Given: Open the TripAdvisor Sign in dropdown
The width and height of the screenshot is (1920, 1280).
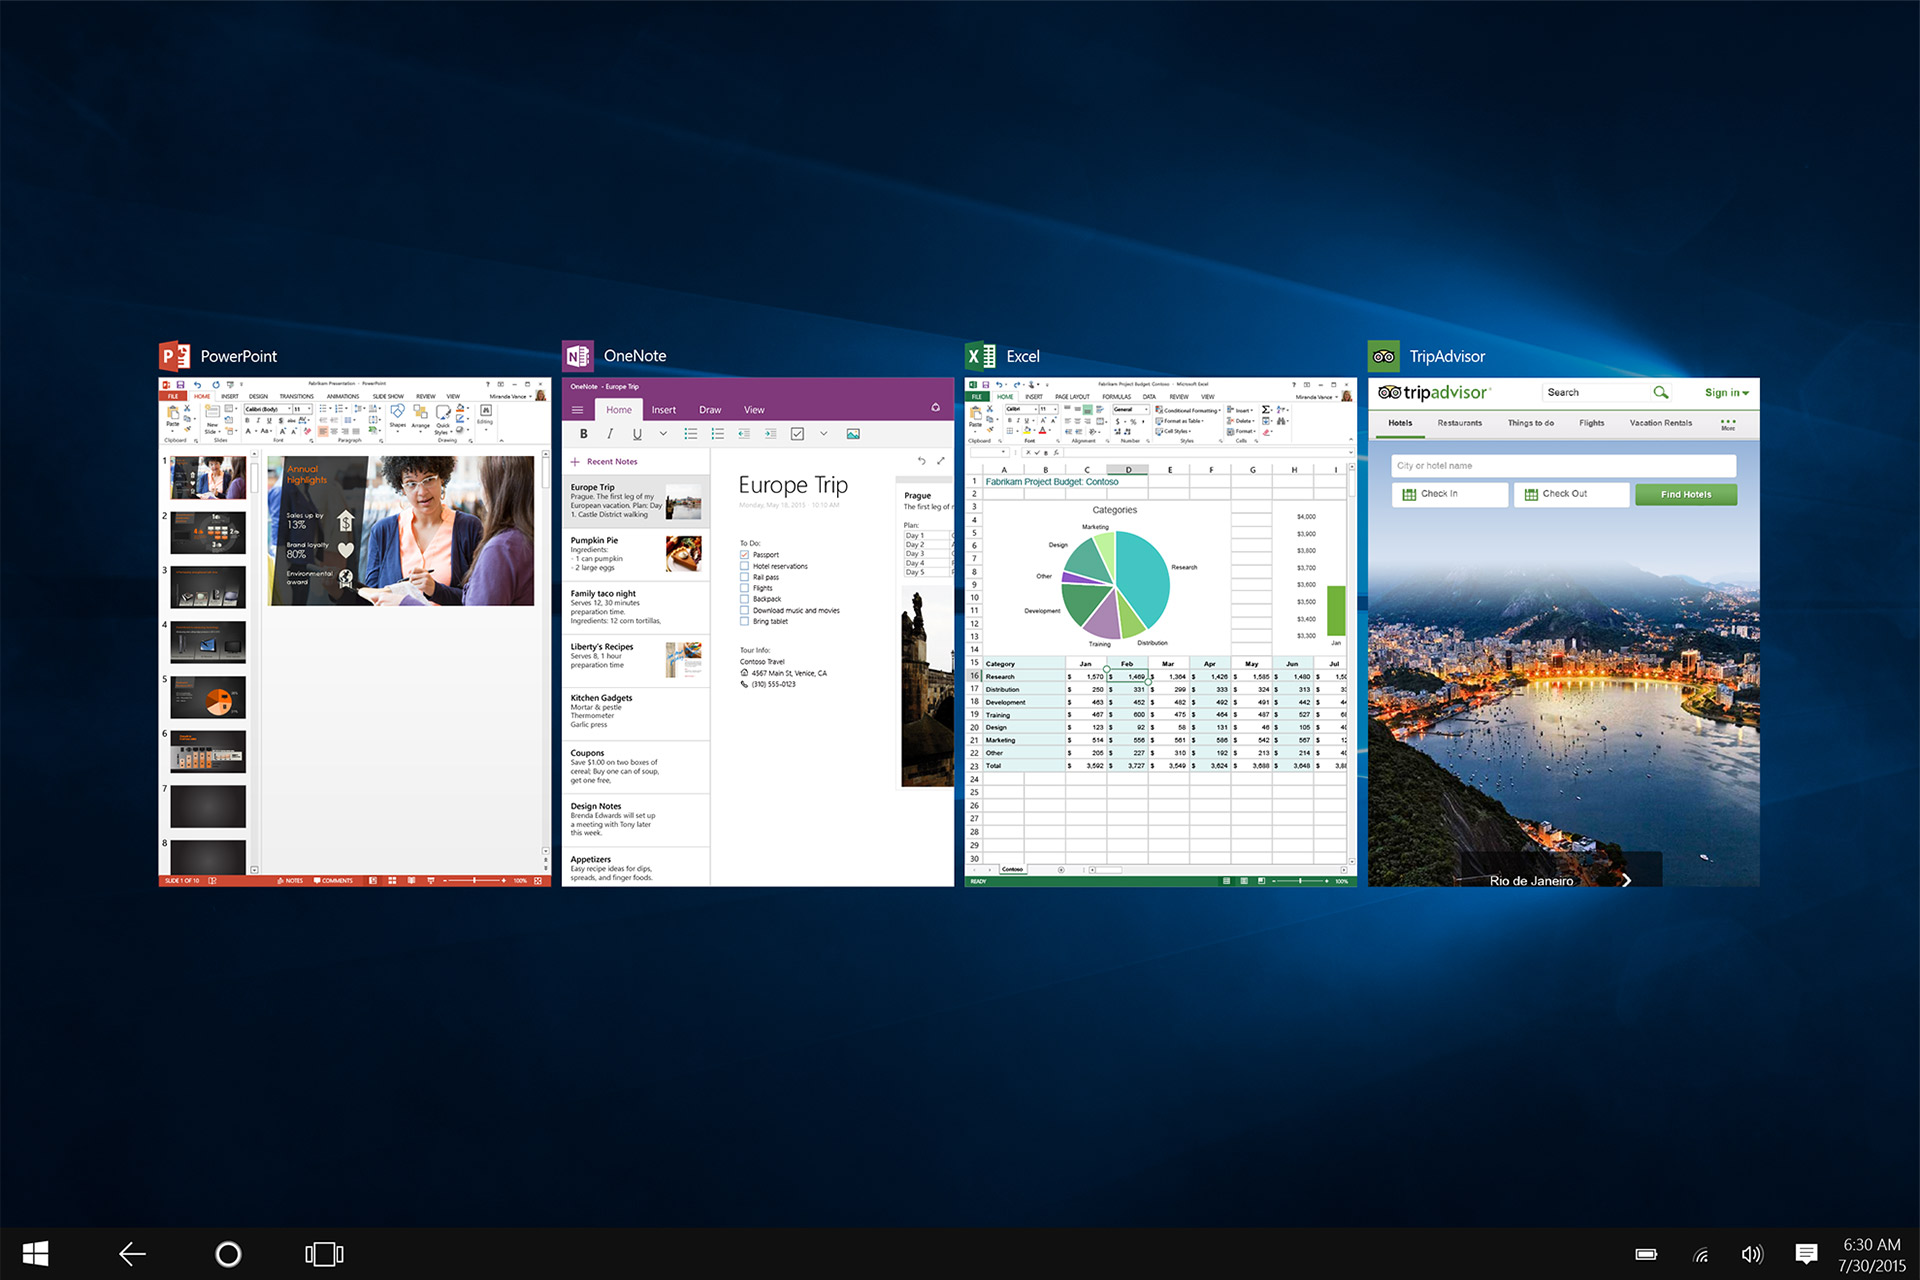Looking at the screenshot, I should (x=1727, y=393).
